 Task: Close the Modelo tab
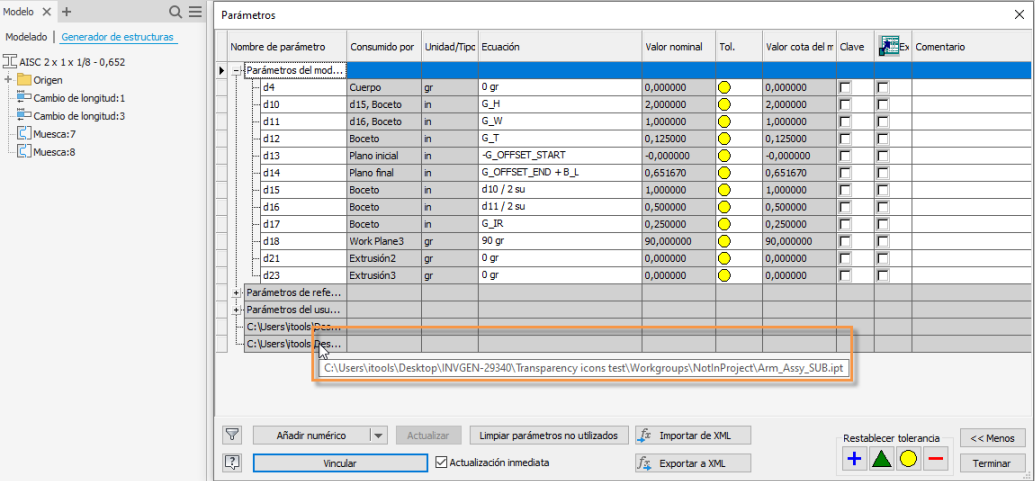pos(46,12)
